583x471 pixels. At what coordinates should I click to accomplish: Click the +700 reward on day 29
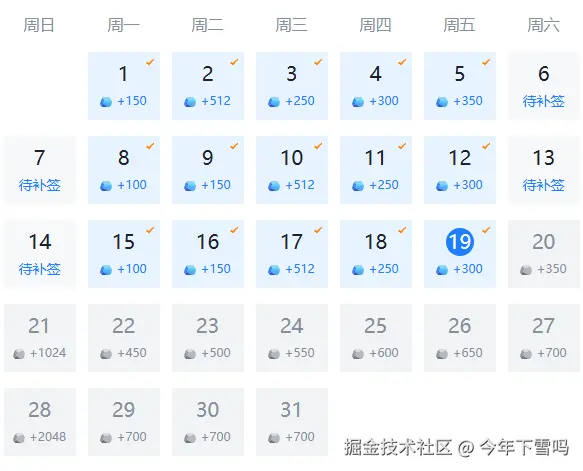coord(132,437)
